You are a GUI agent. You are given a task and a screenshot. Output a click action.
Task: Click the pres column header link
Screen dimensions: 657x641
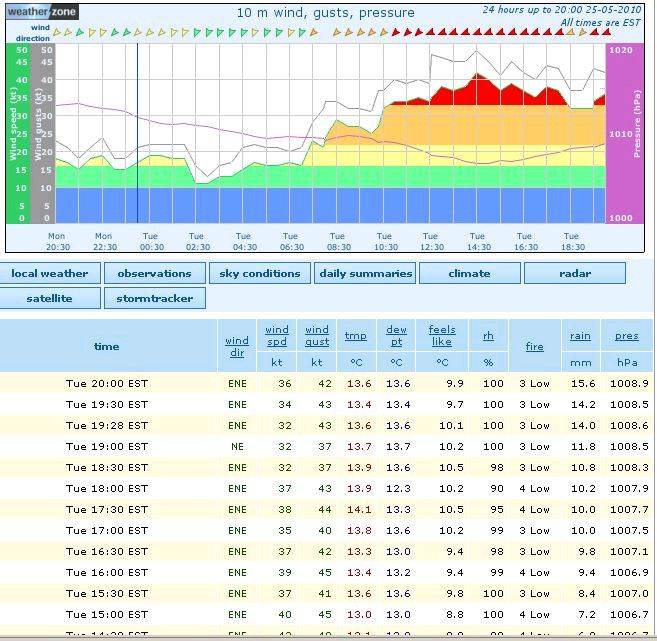(626, 336)
